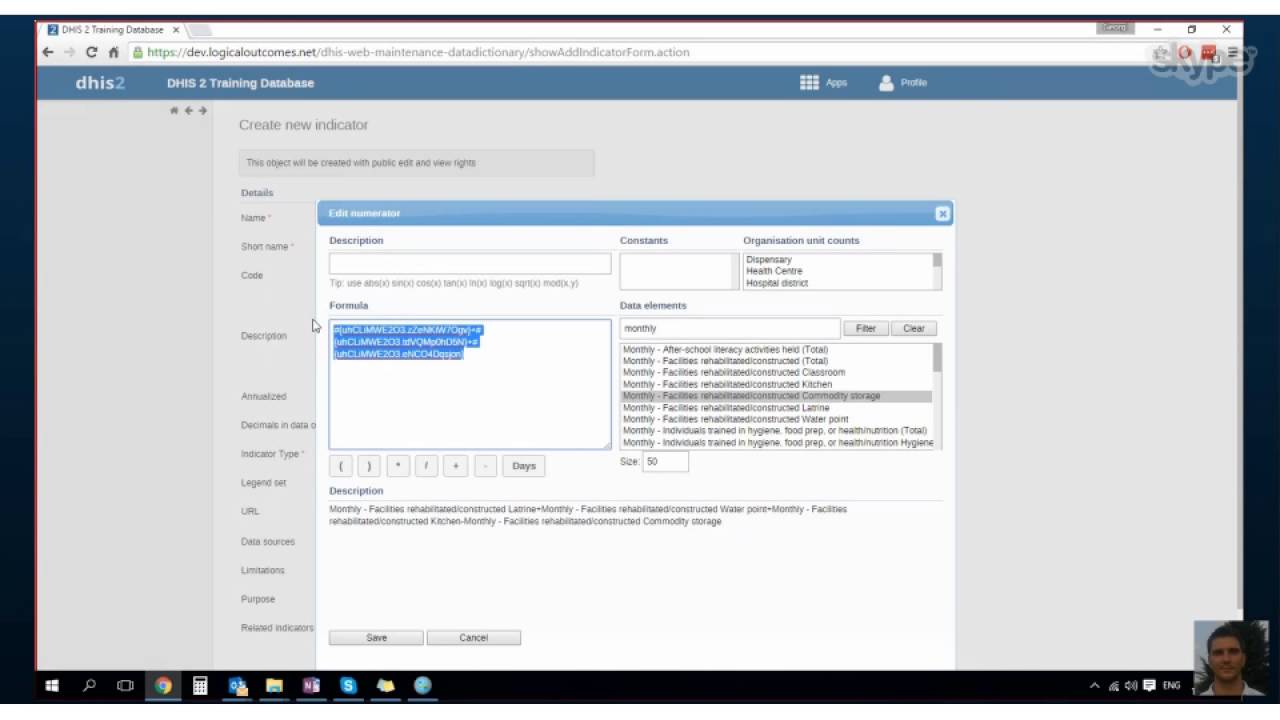
Task: Insert division operator into formula
Action: click(x=426, y=466)
